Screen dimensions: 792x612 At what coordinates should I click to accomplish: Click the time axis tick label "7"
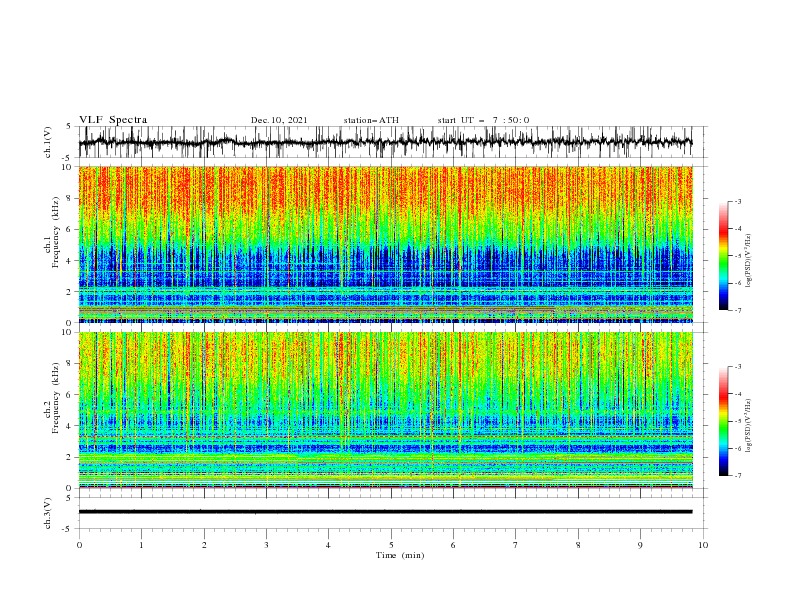coord(516,545)
